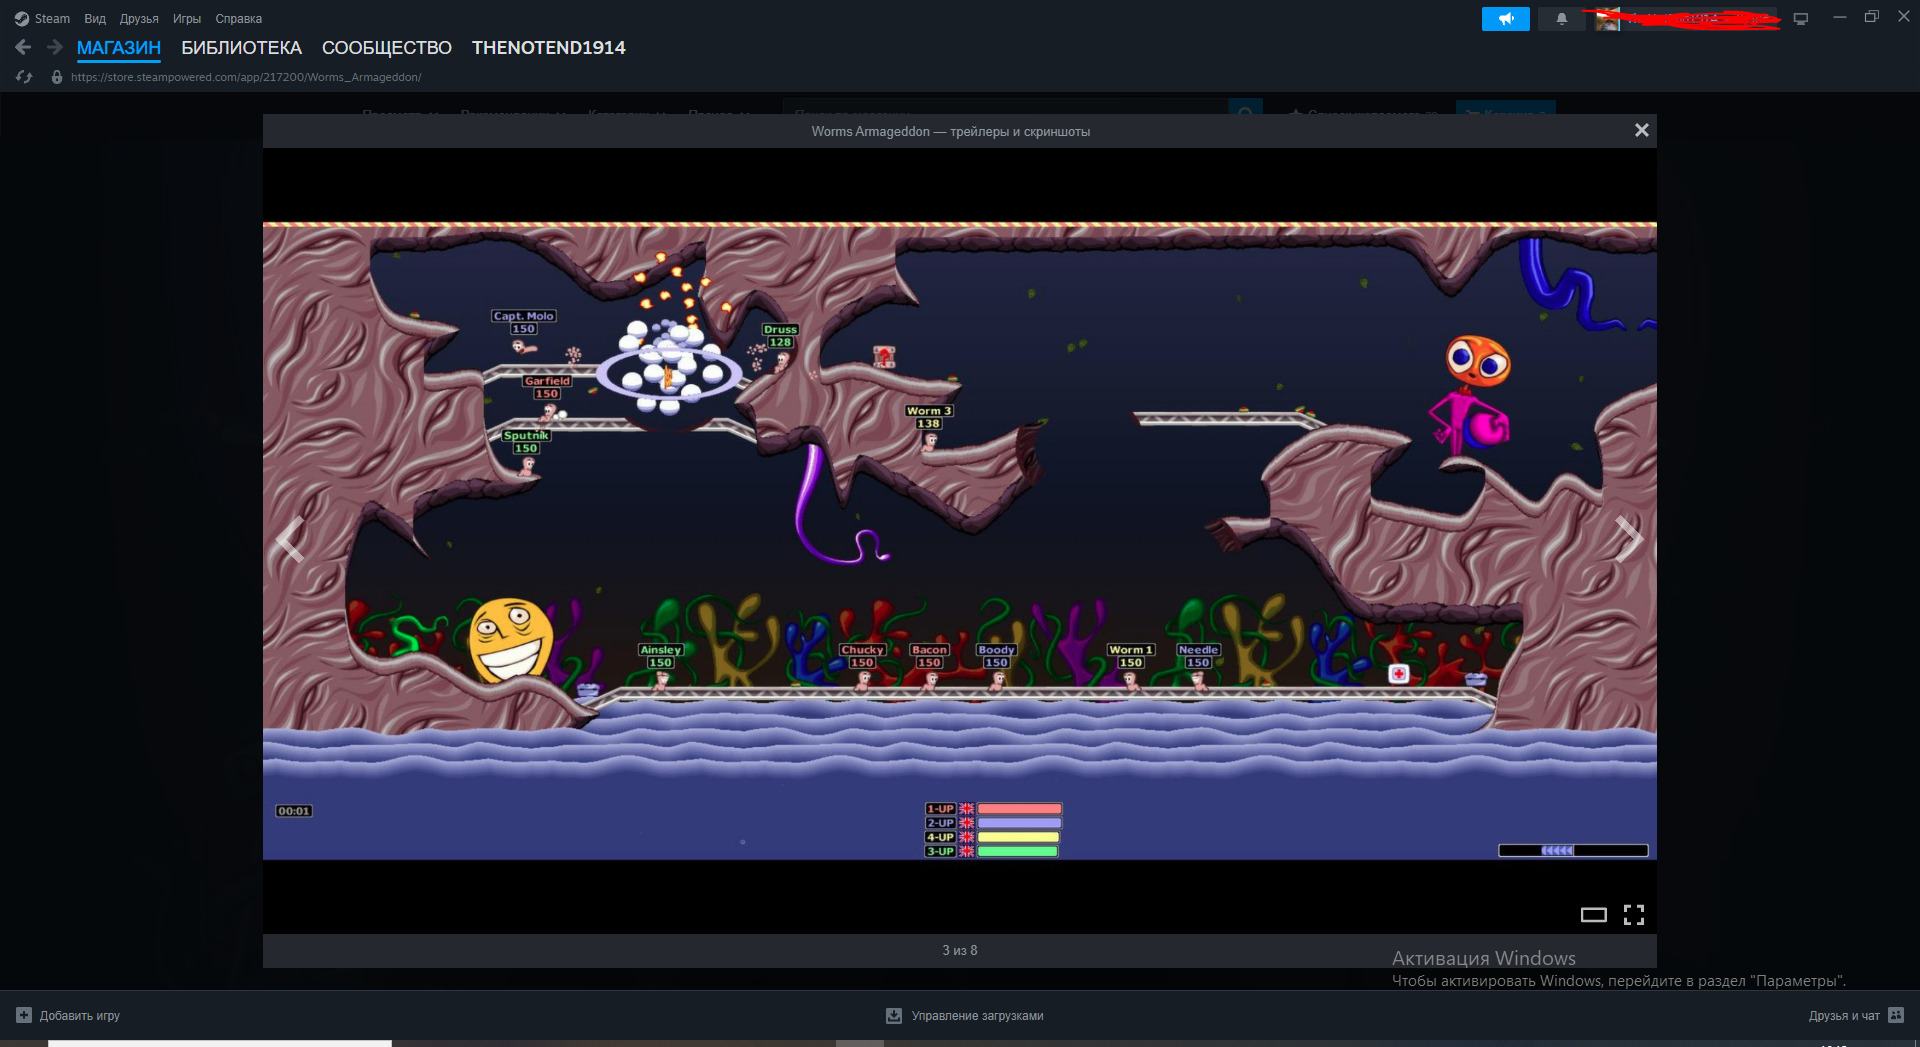Go forward with the right arrow
The image size is (1920, 1047).
55,47
